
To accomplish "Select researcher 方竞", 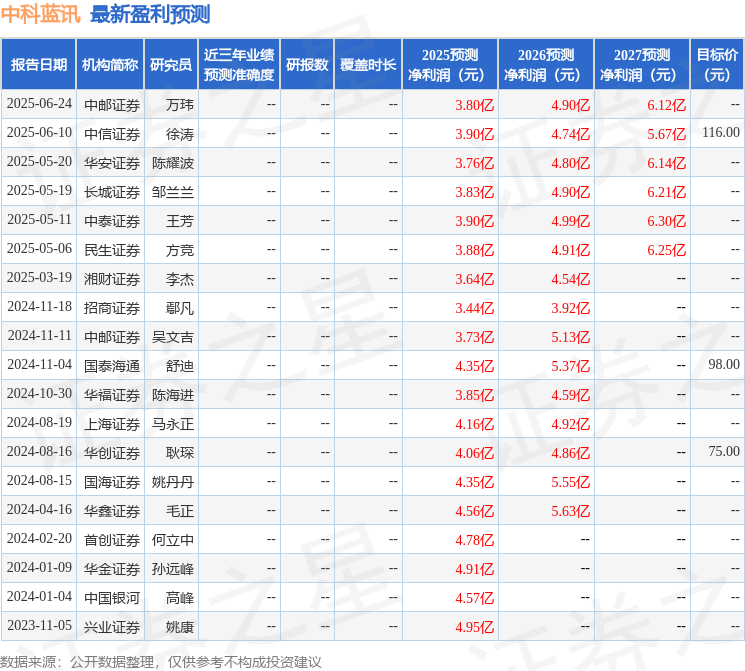I will [180, 249].
